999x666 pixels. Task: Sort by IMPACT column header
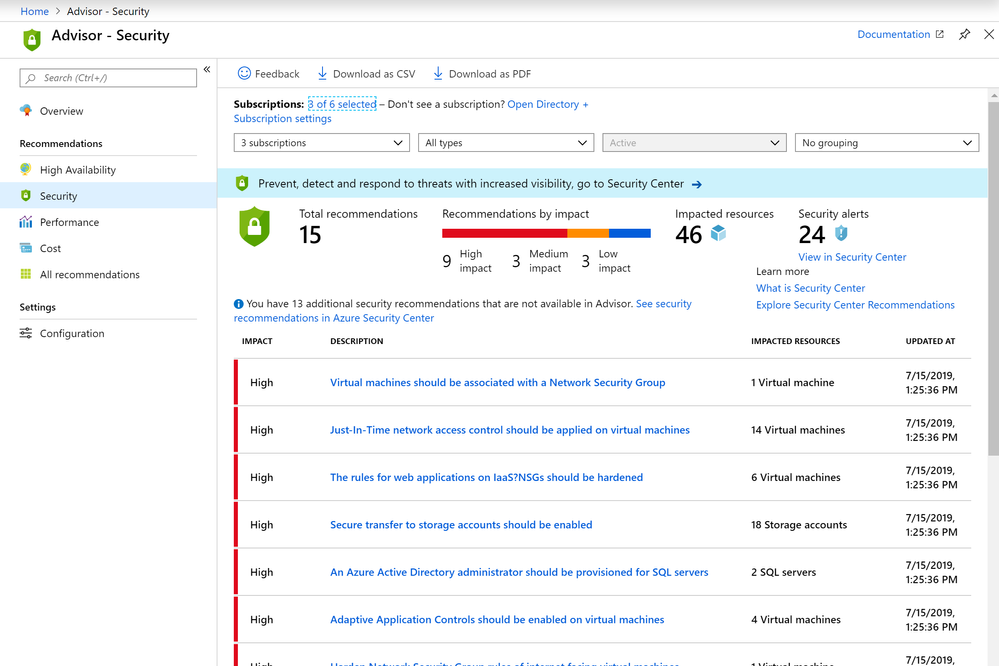257,341
